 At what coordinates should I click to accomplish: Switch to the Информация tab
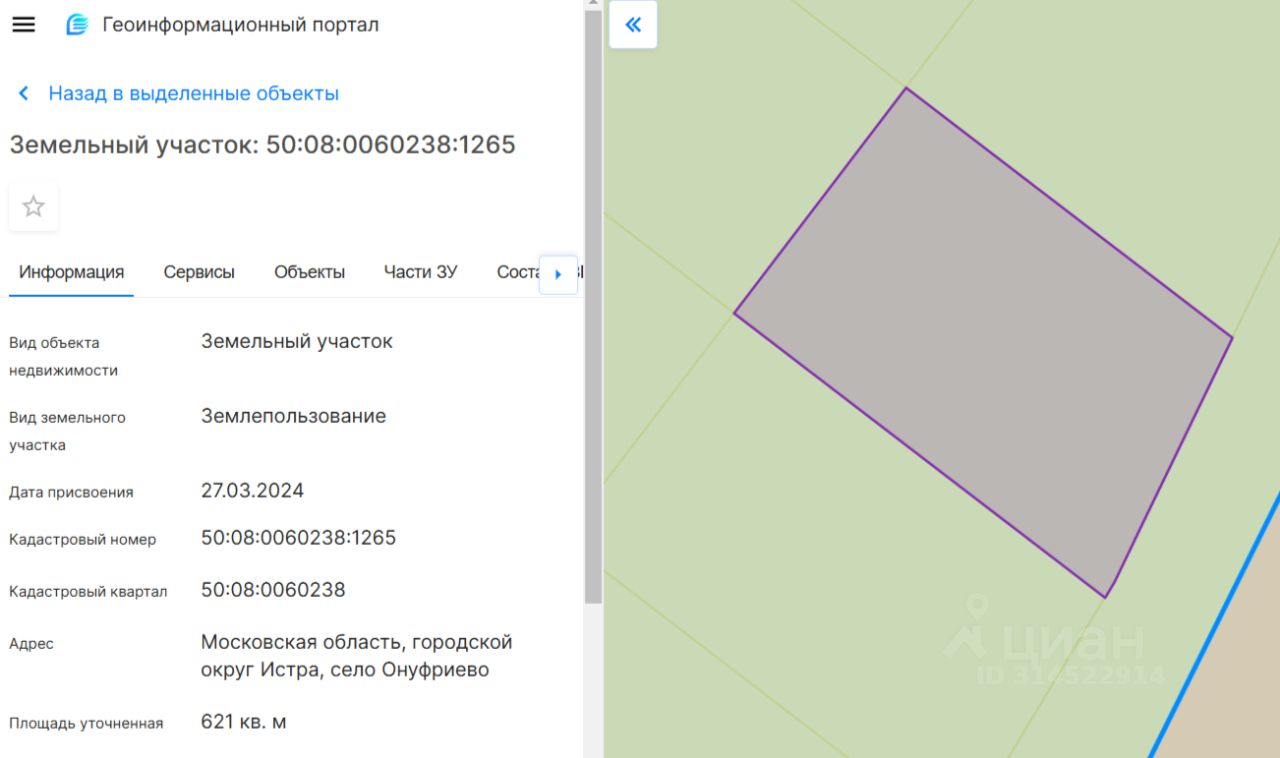pyautogui.click(x=71, y=272)
